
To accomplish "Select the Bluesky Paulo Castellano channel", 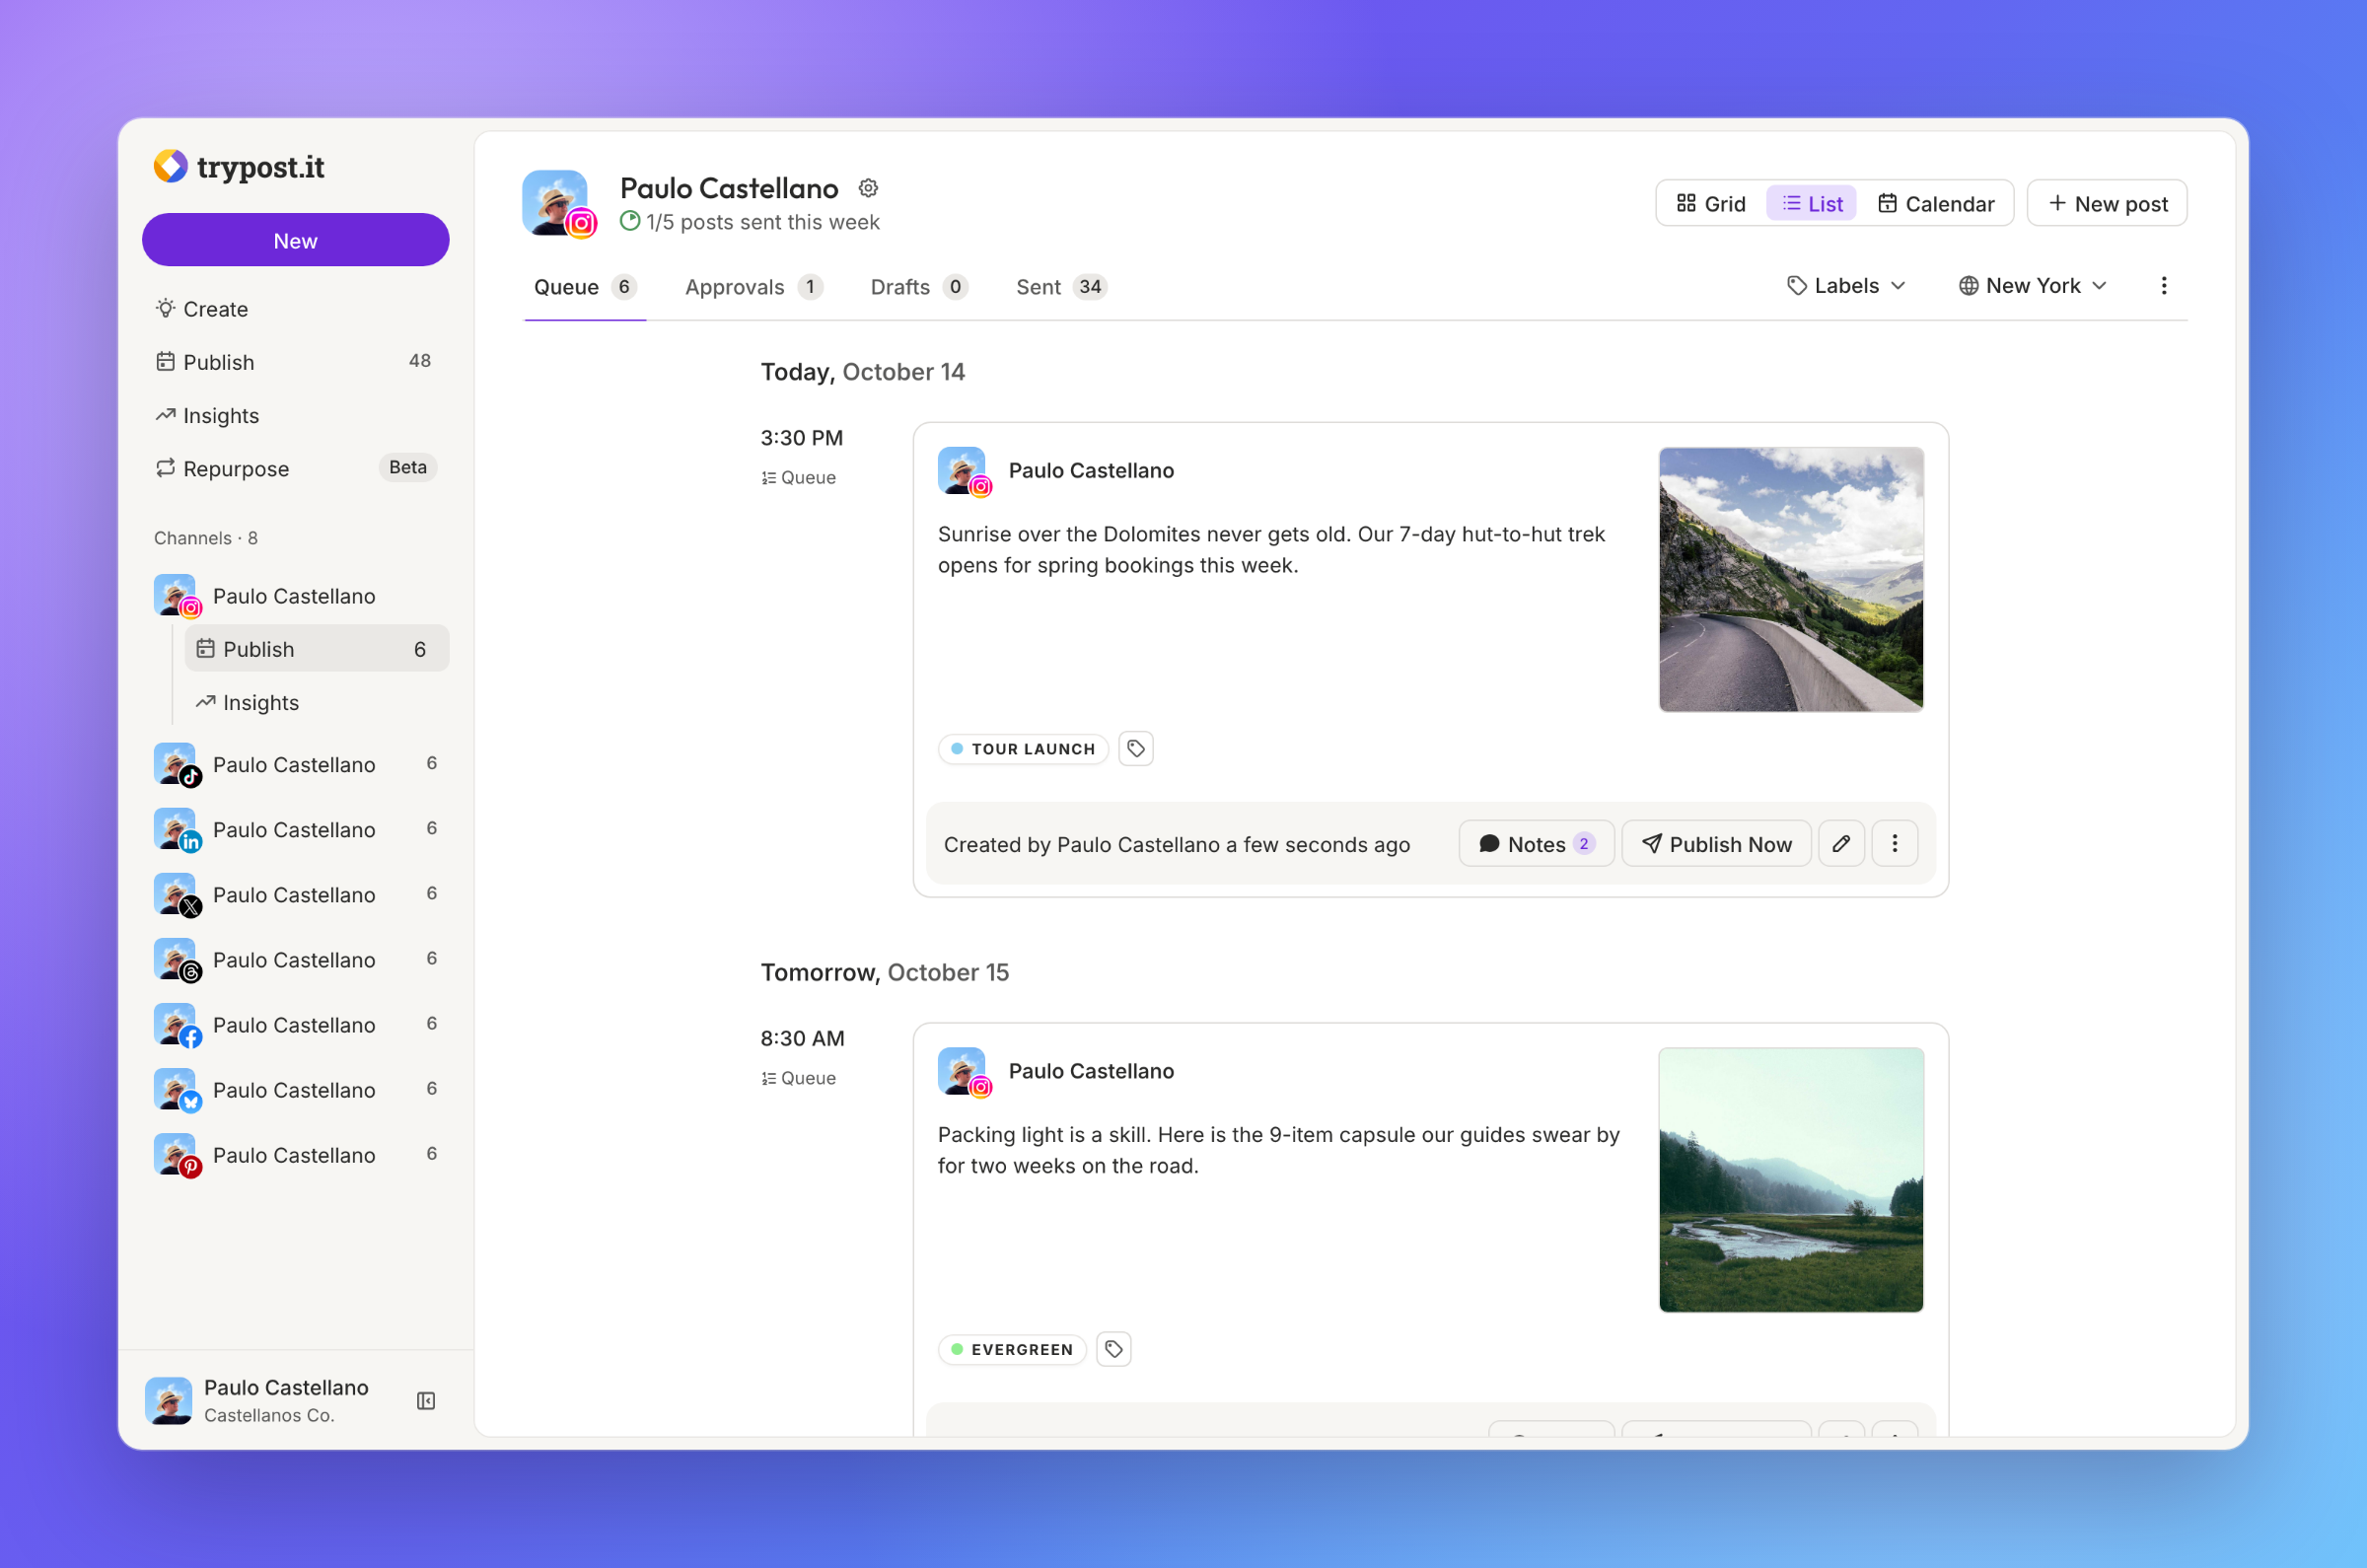I will [296, 1090].
